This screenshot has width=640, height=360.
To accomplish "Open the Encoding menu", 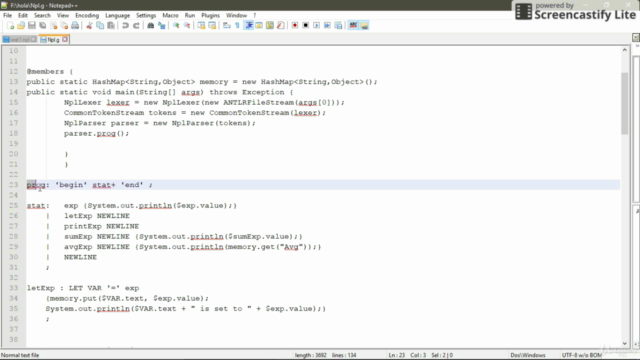I will 87,16.
